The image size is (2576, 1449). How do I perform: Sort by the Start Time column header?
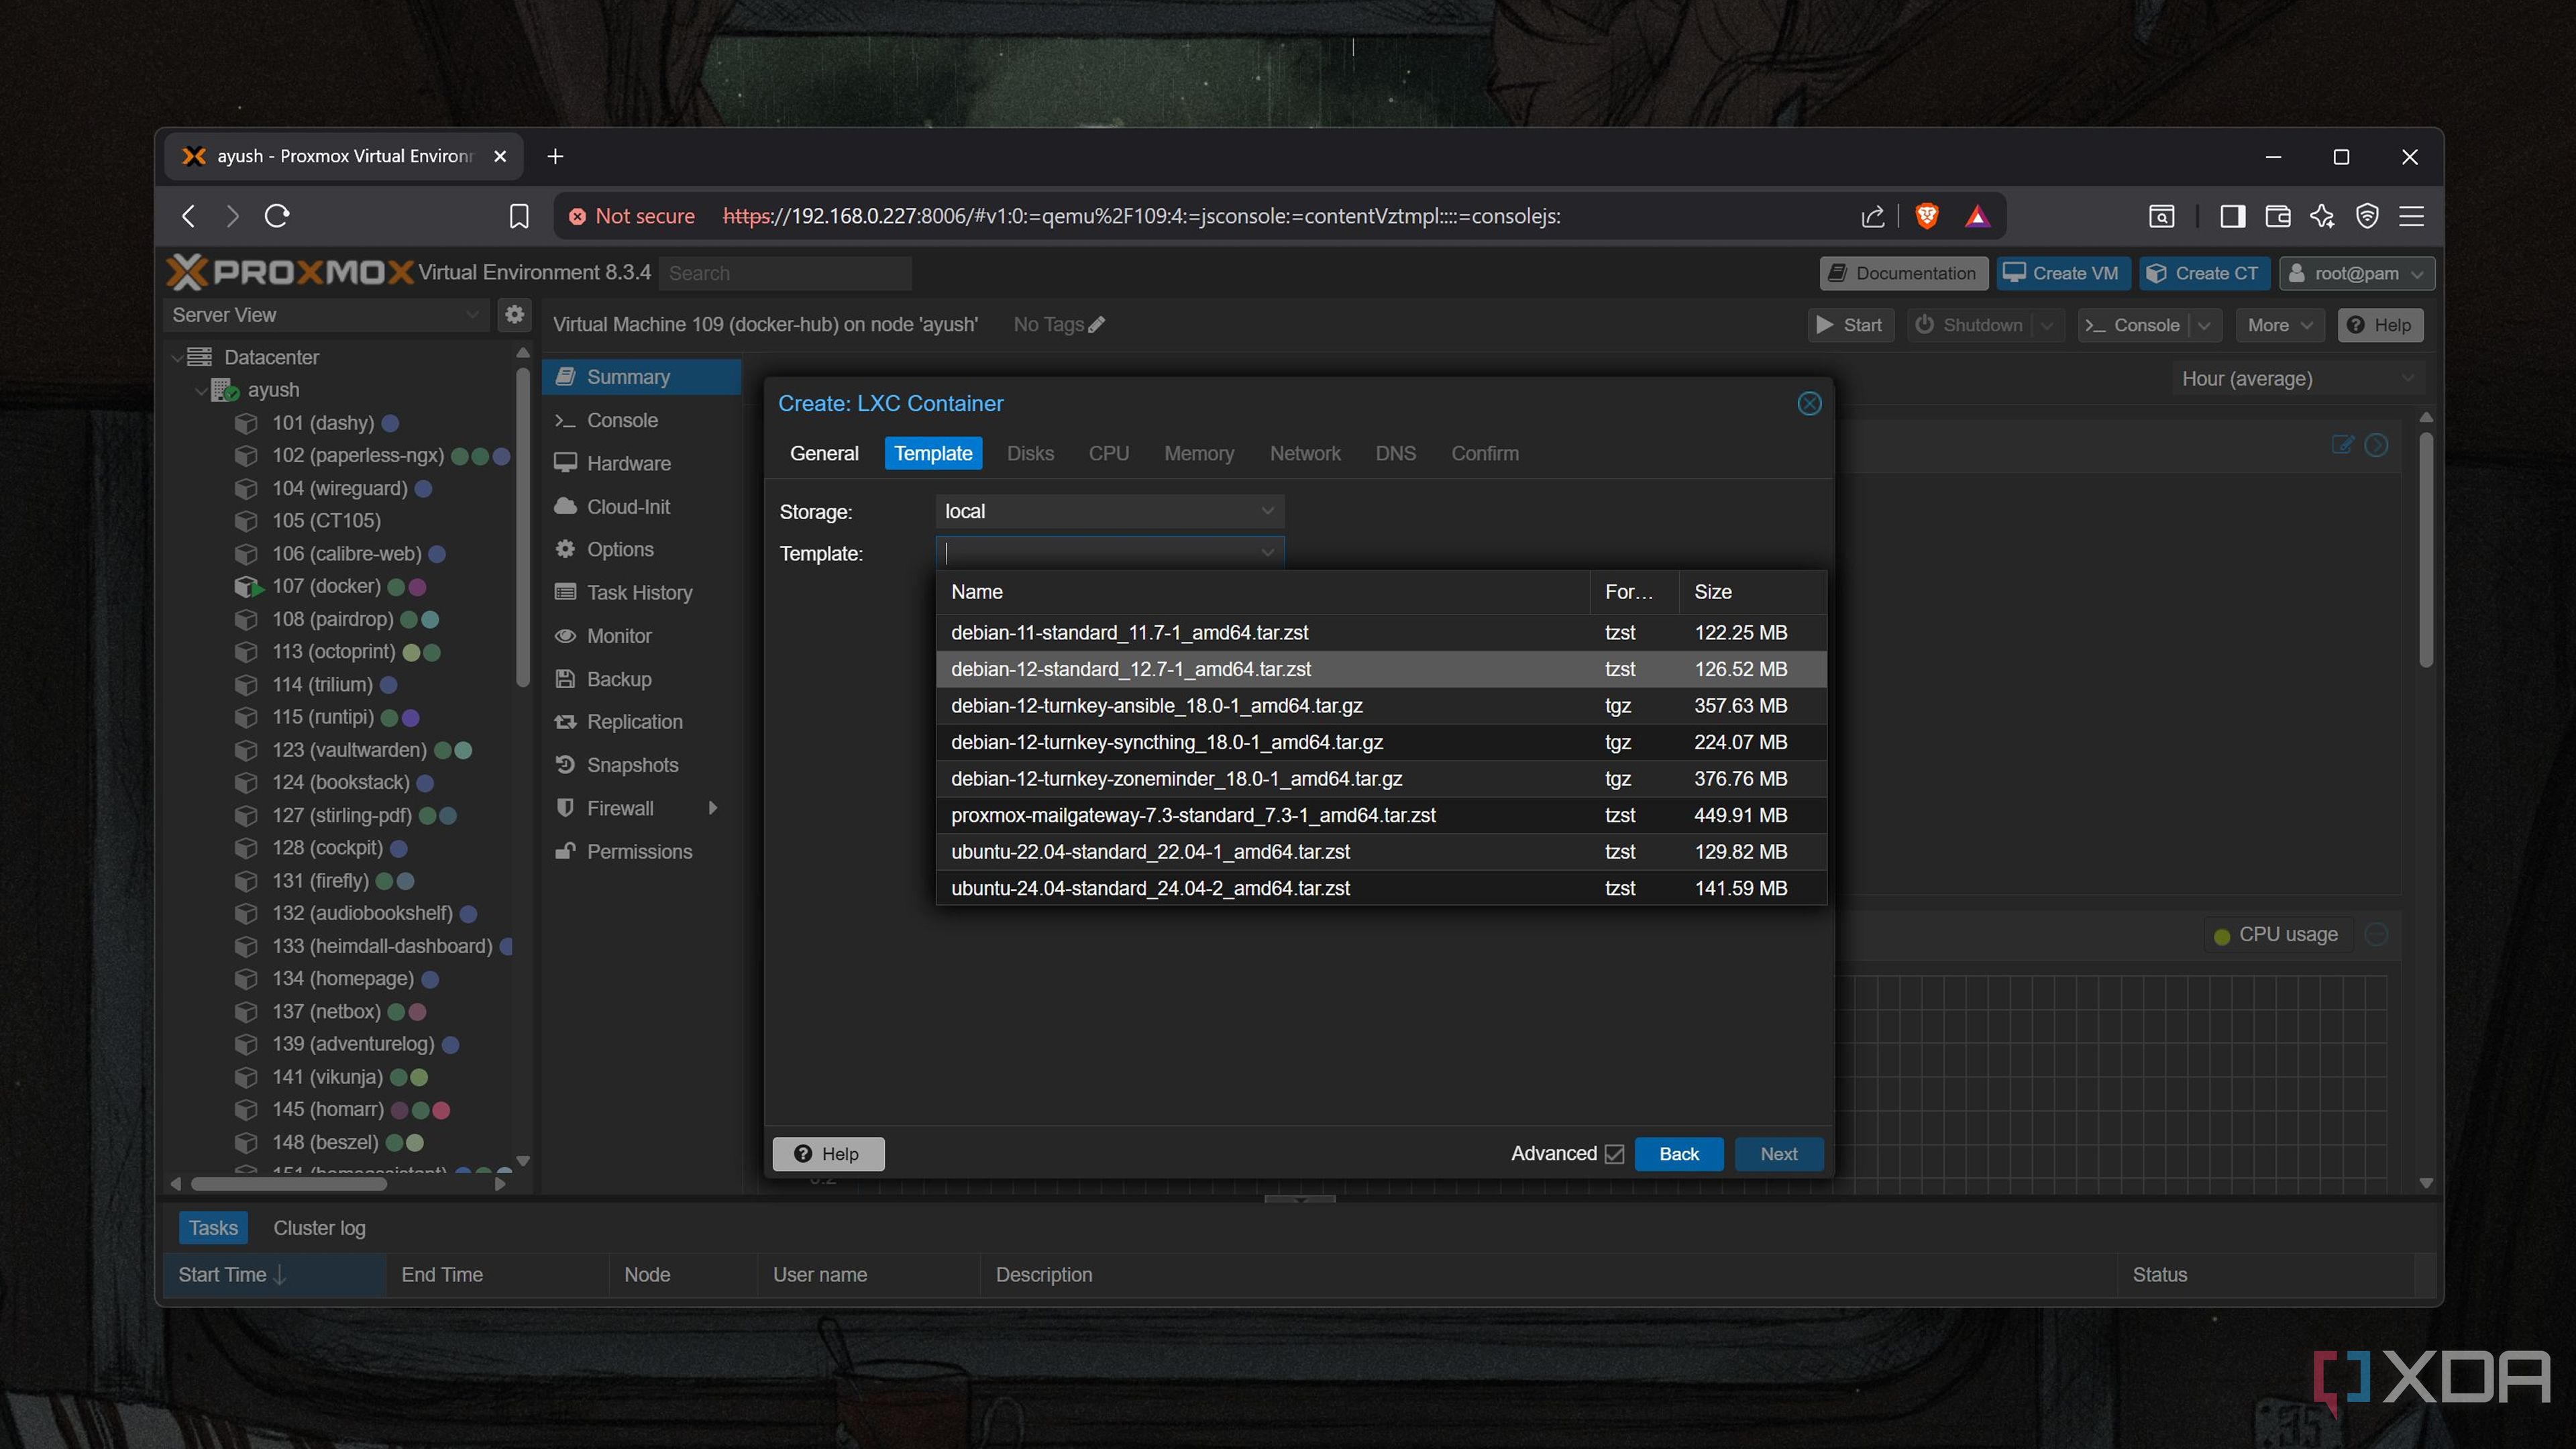[x=273, y=1274]
